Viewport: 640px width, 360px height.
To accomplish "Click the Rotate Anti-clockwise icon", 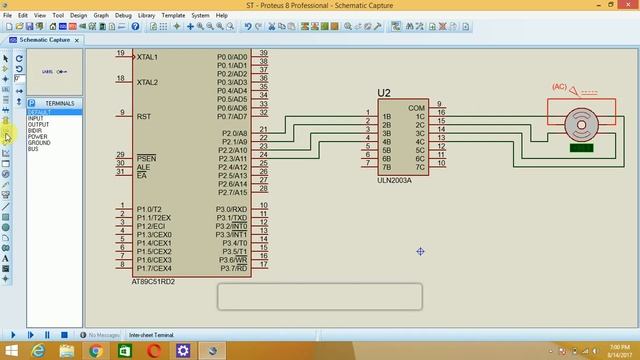I will click(19, 69).
